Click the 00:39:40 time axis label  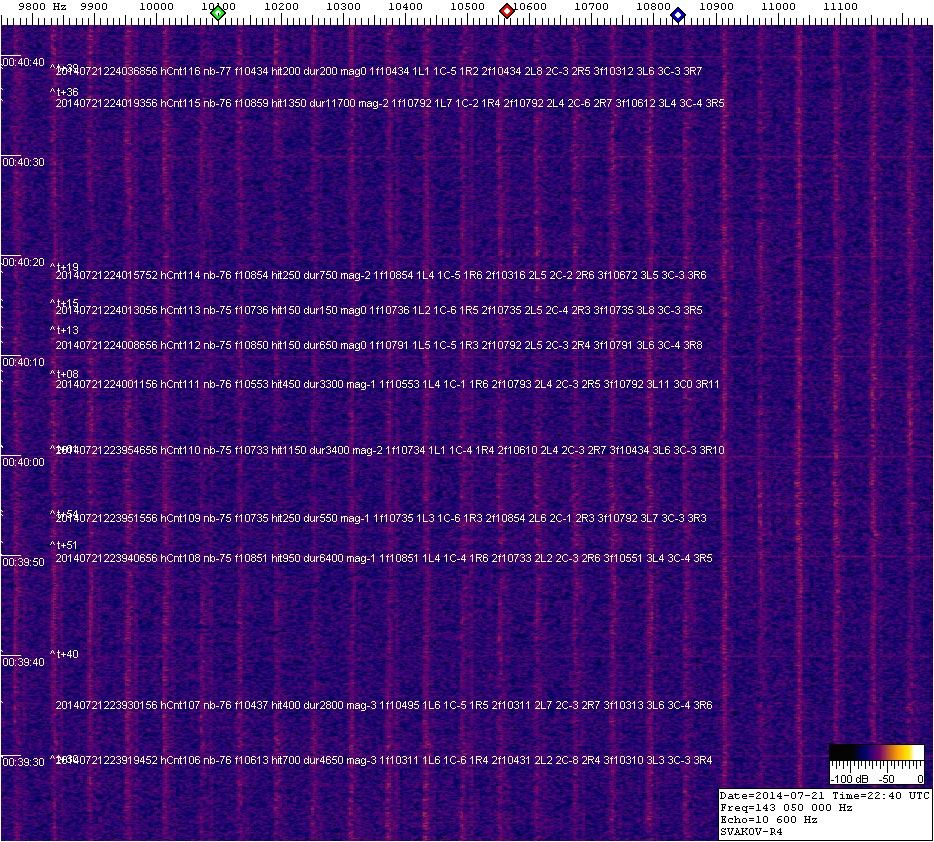click(23, 662)
